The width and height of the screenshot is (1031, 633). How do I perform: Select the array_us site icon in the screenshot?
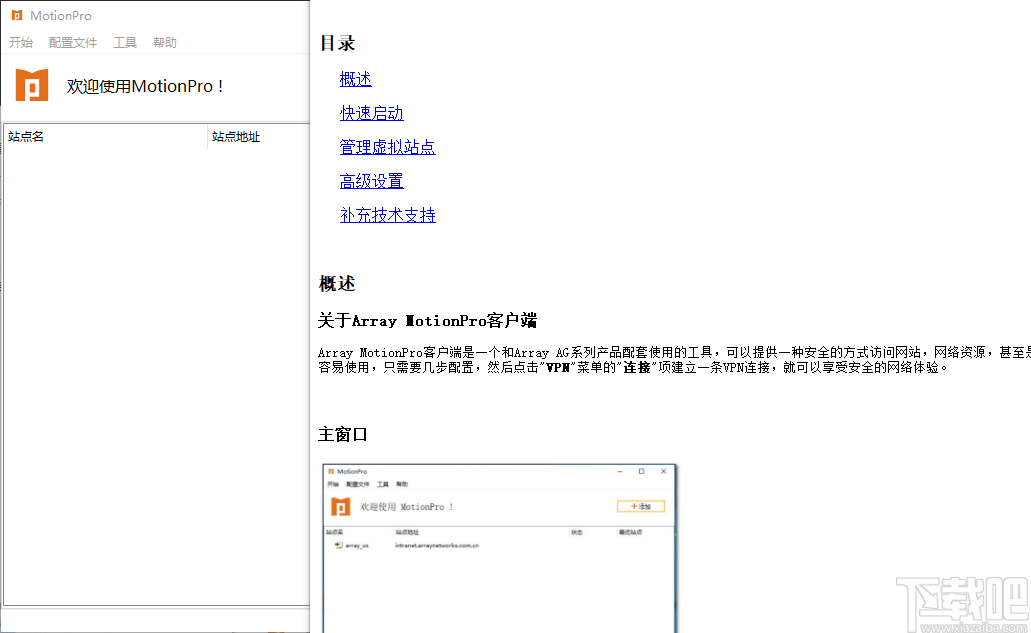point(338,546)
